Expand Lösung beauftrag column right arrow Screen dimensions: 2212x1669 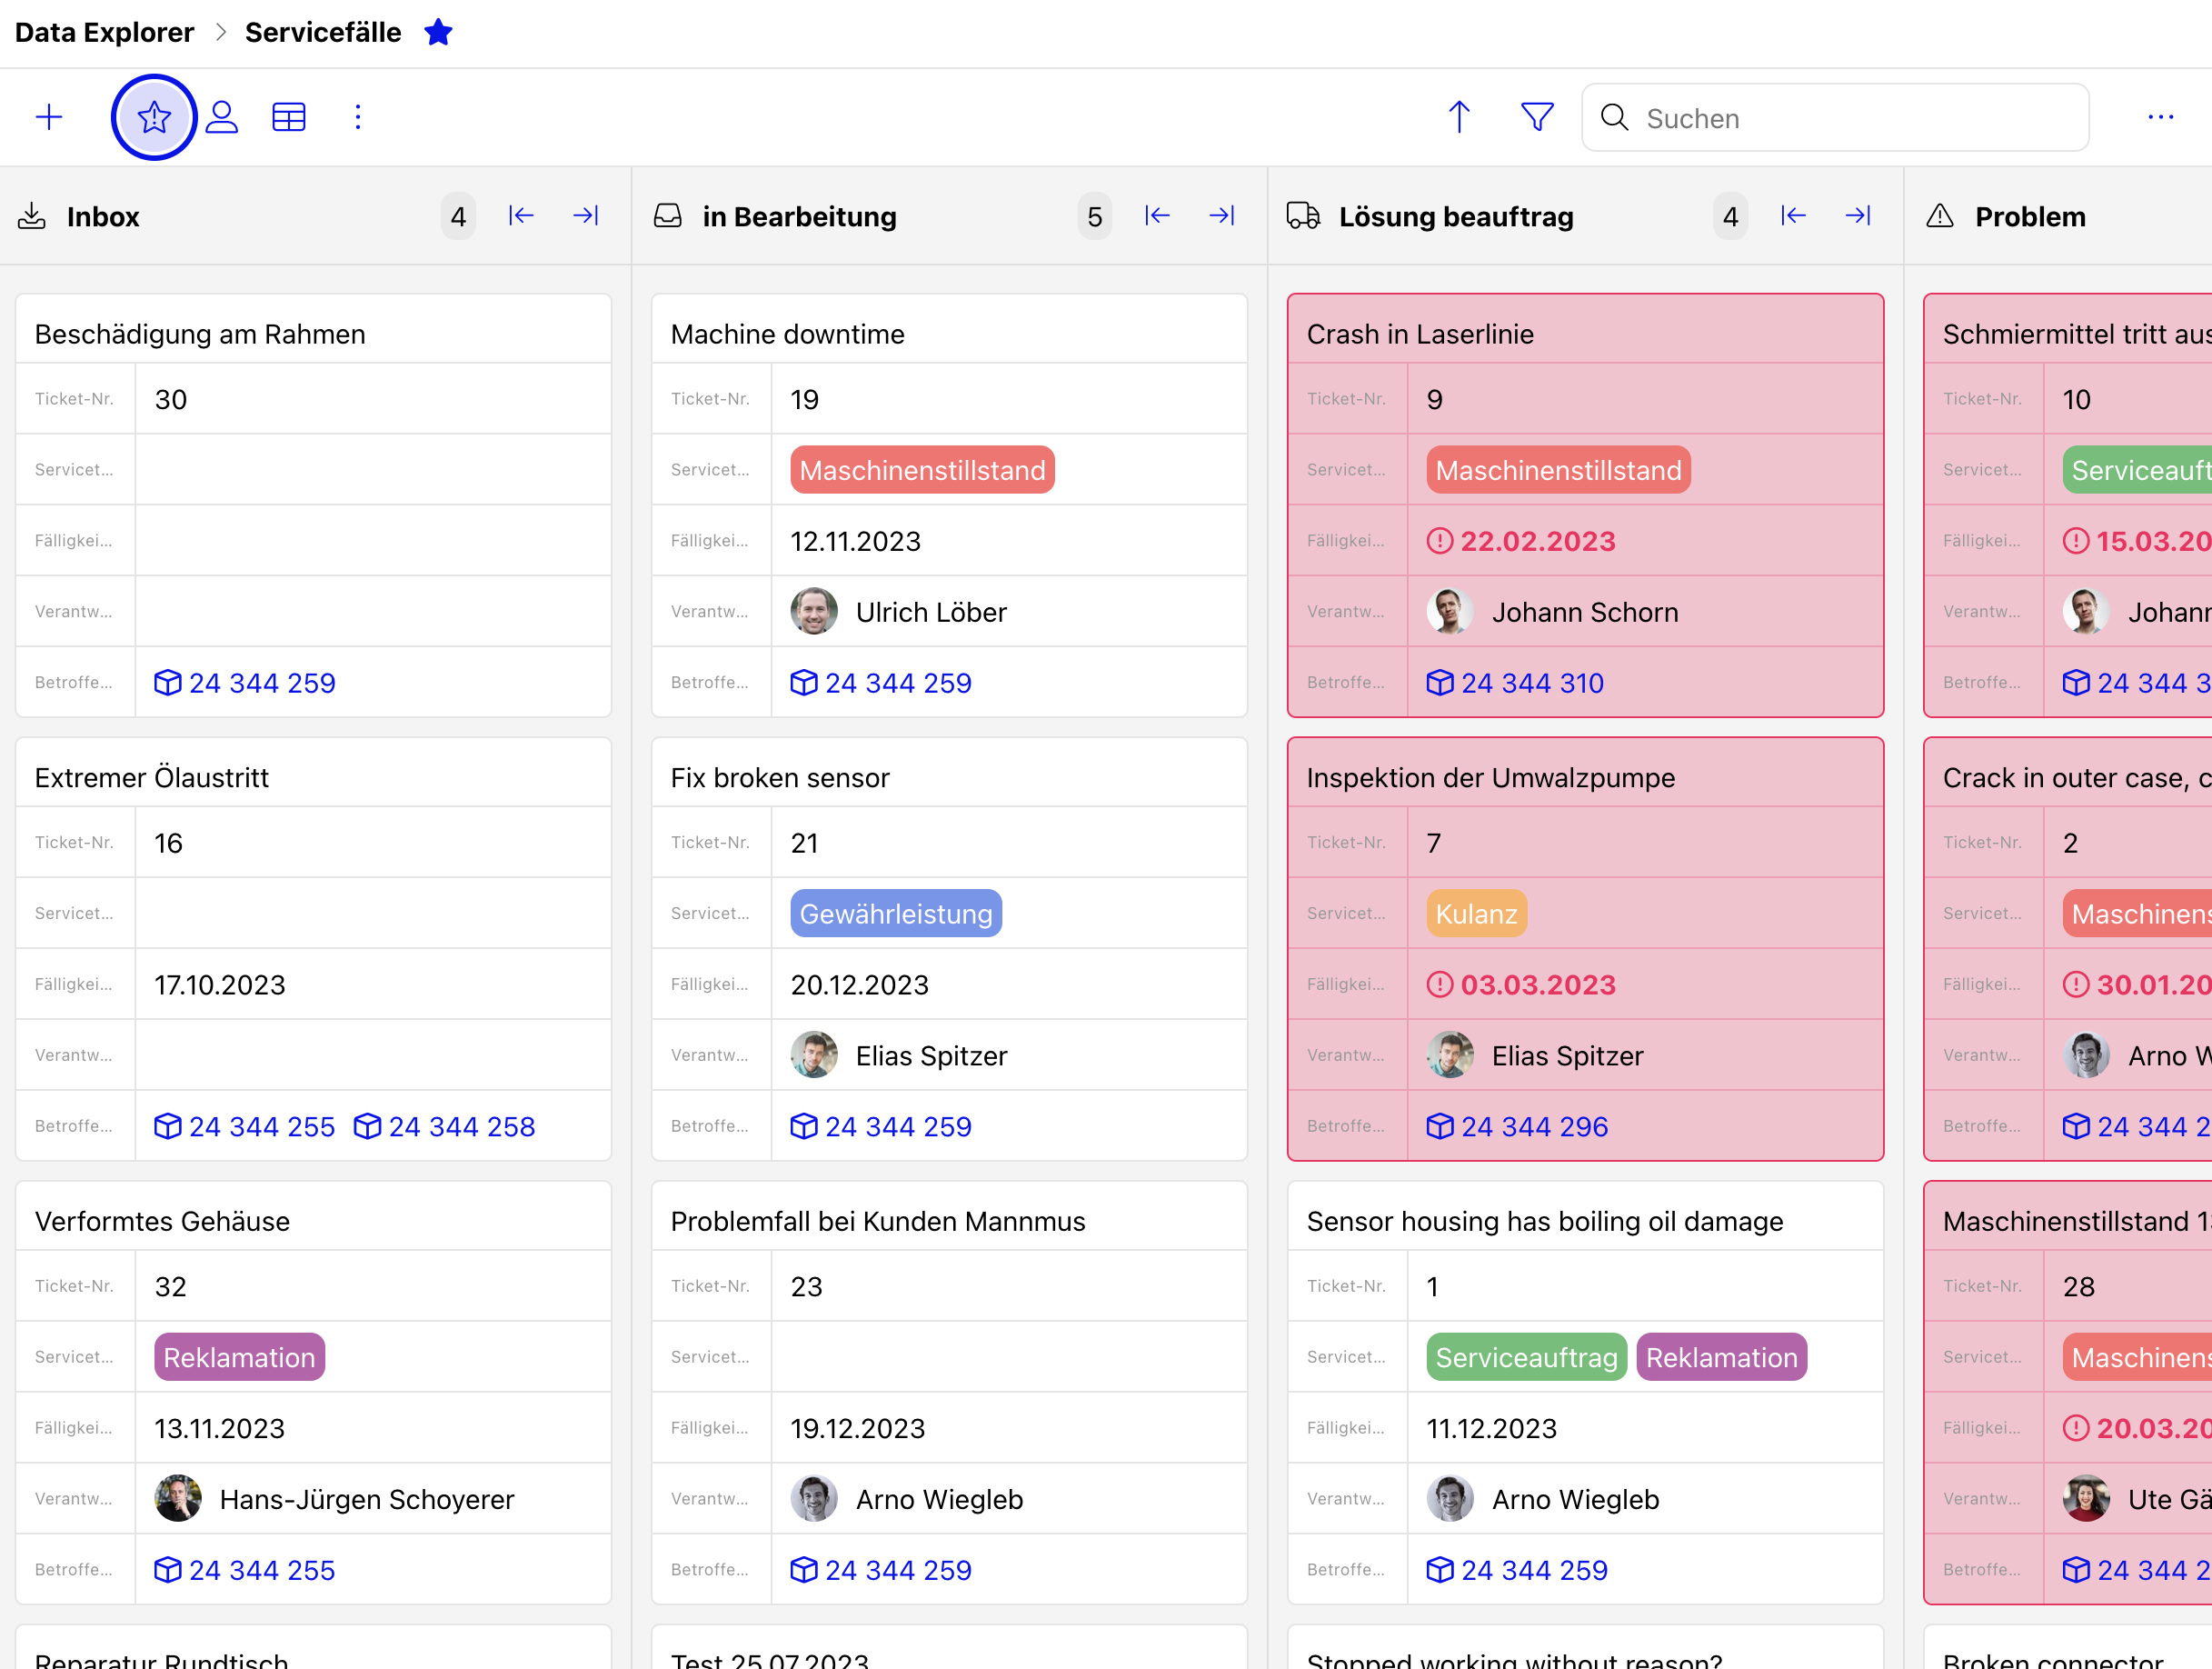[1858, 216]
